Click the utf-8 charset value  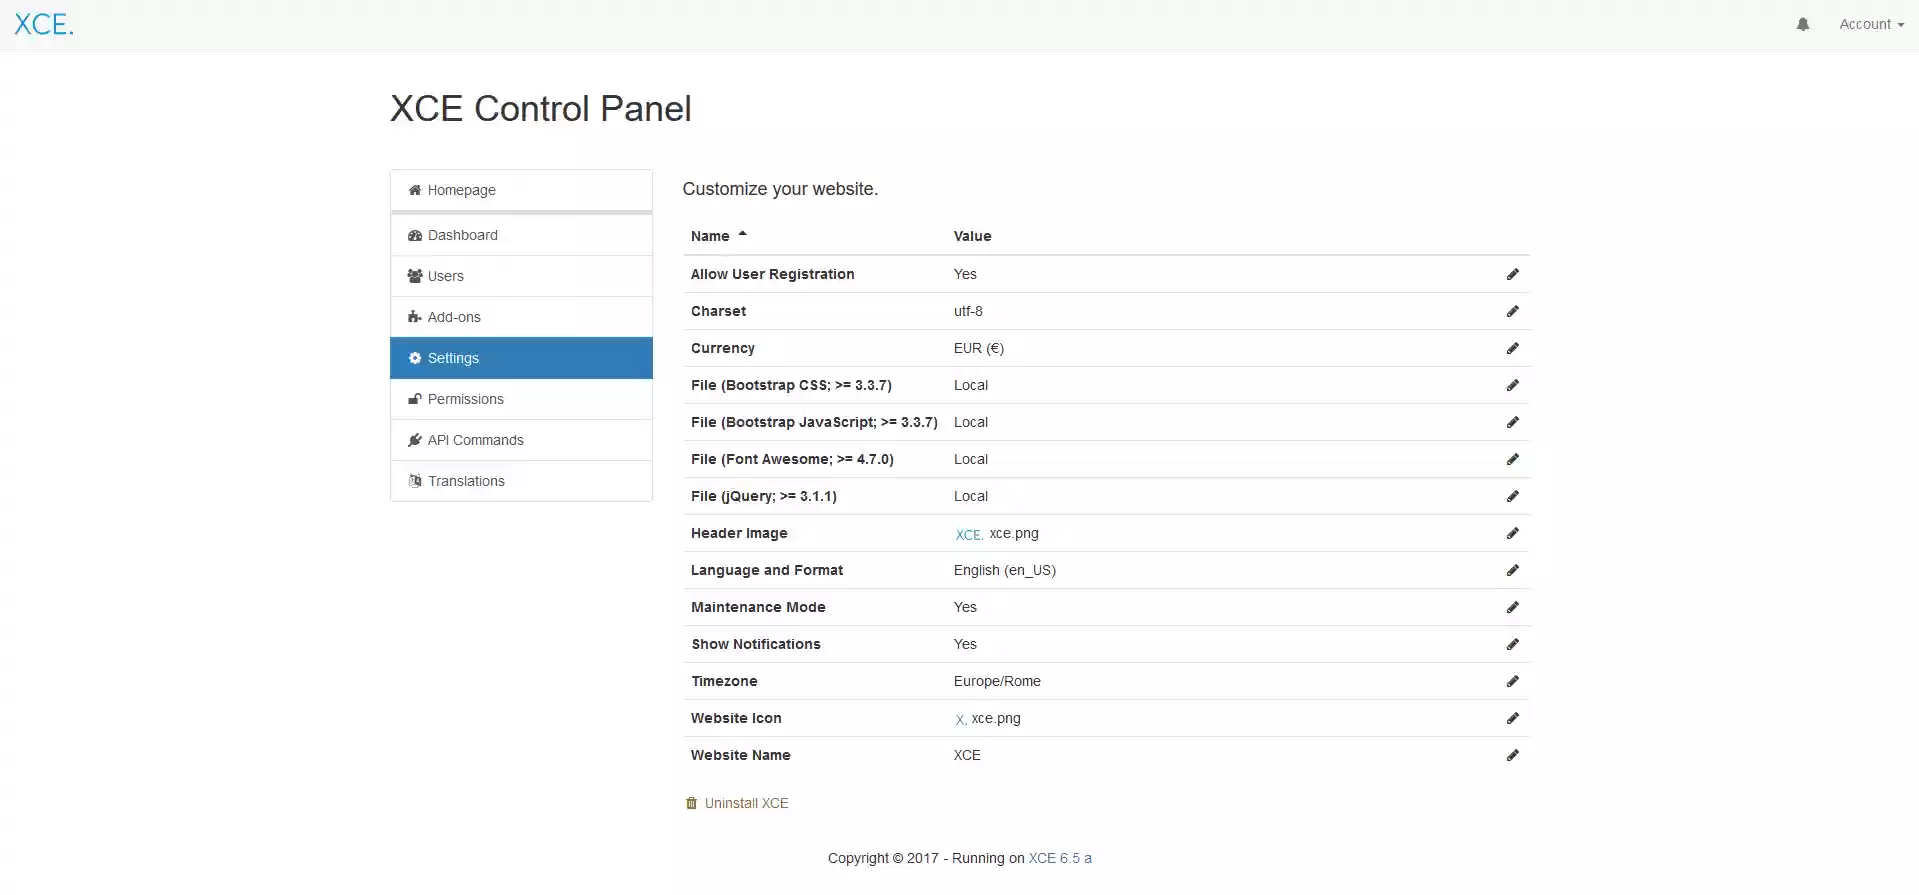click(968, 311)
